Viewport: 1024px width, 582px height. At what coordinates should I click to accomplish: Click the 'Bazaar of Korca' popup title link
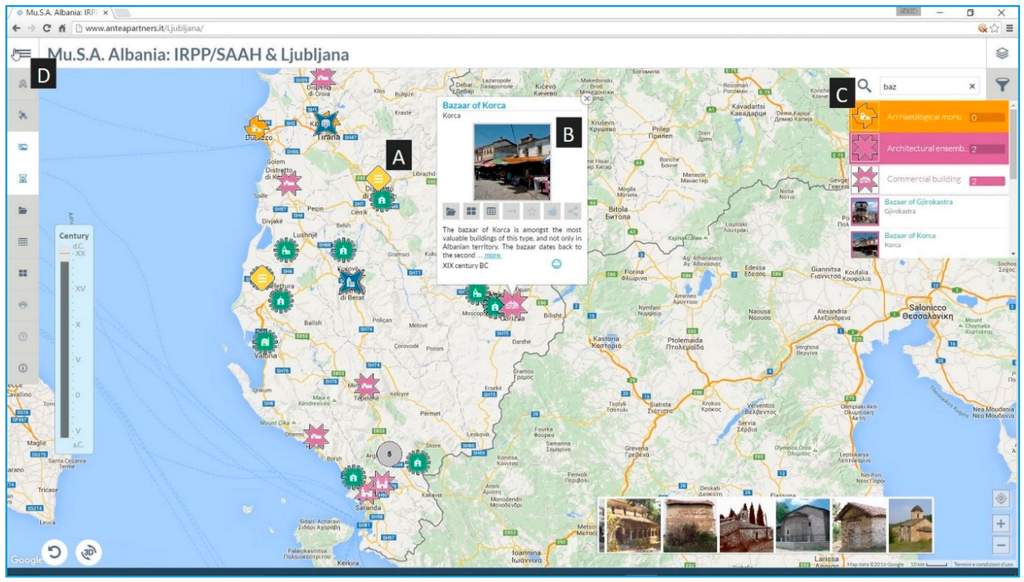coord(474,105)
